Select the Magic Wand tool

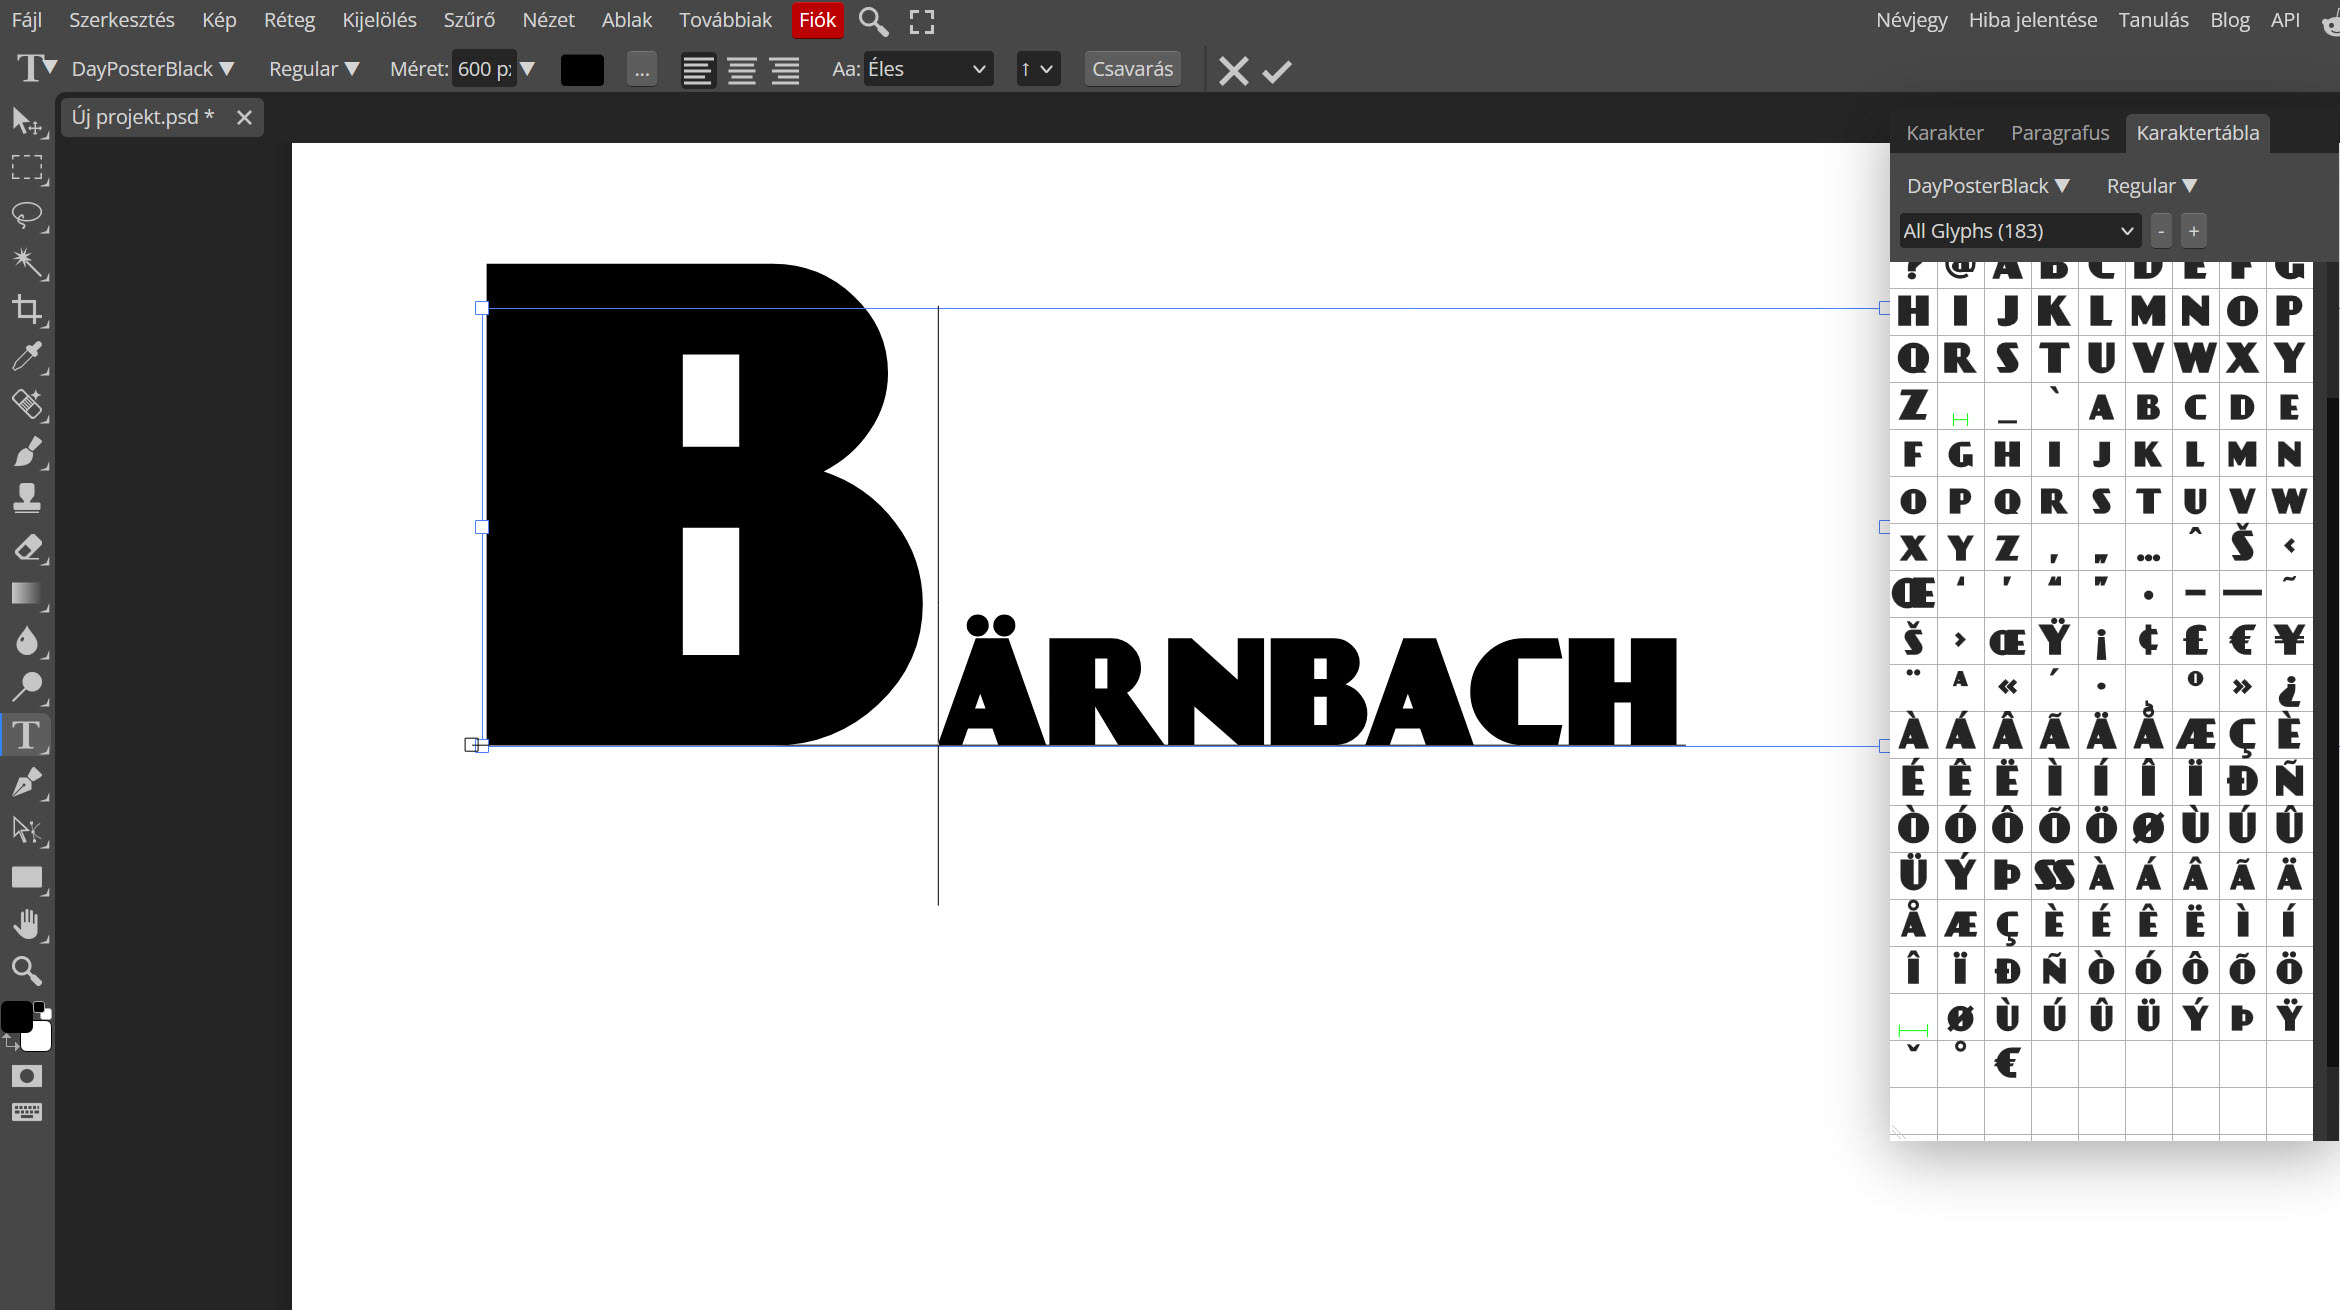pyautogui.click(x=27, y=263)
